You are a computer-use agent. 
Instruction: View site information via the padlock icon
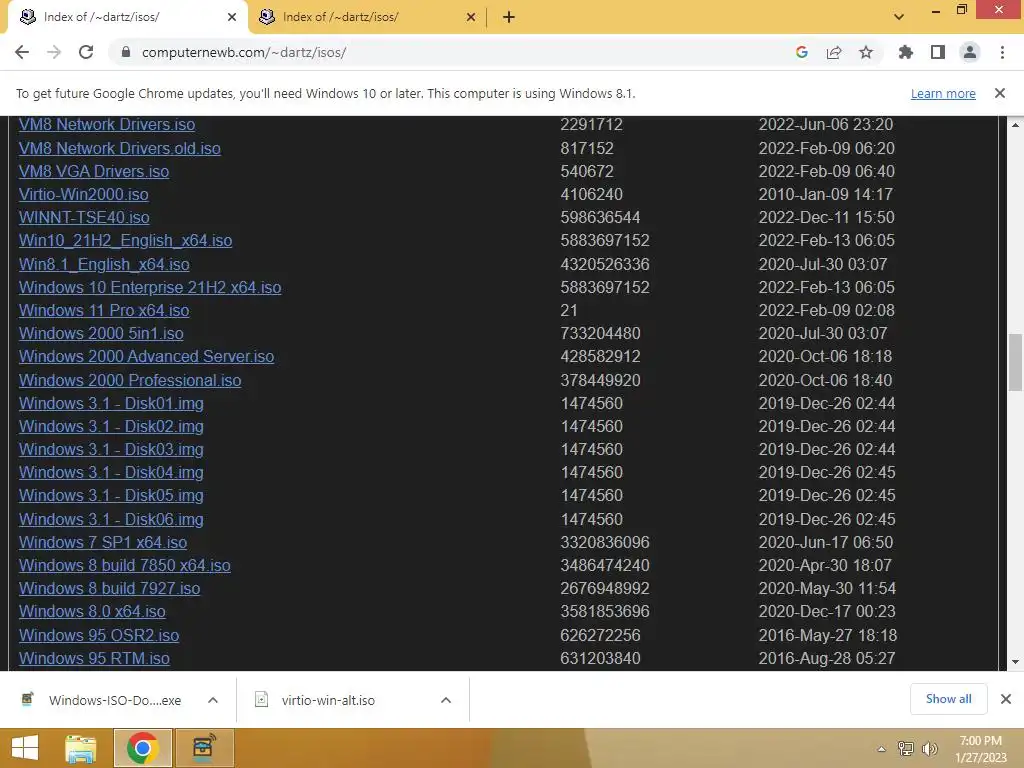click(x=126, y=52)
